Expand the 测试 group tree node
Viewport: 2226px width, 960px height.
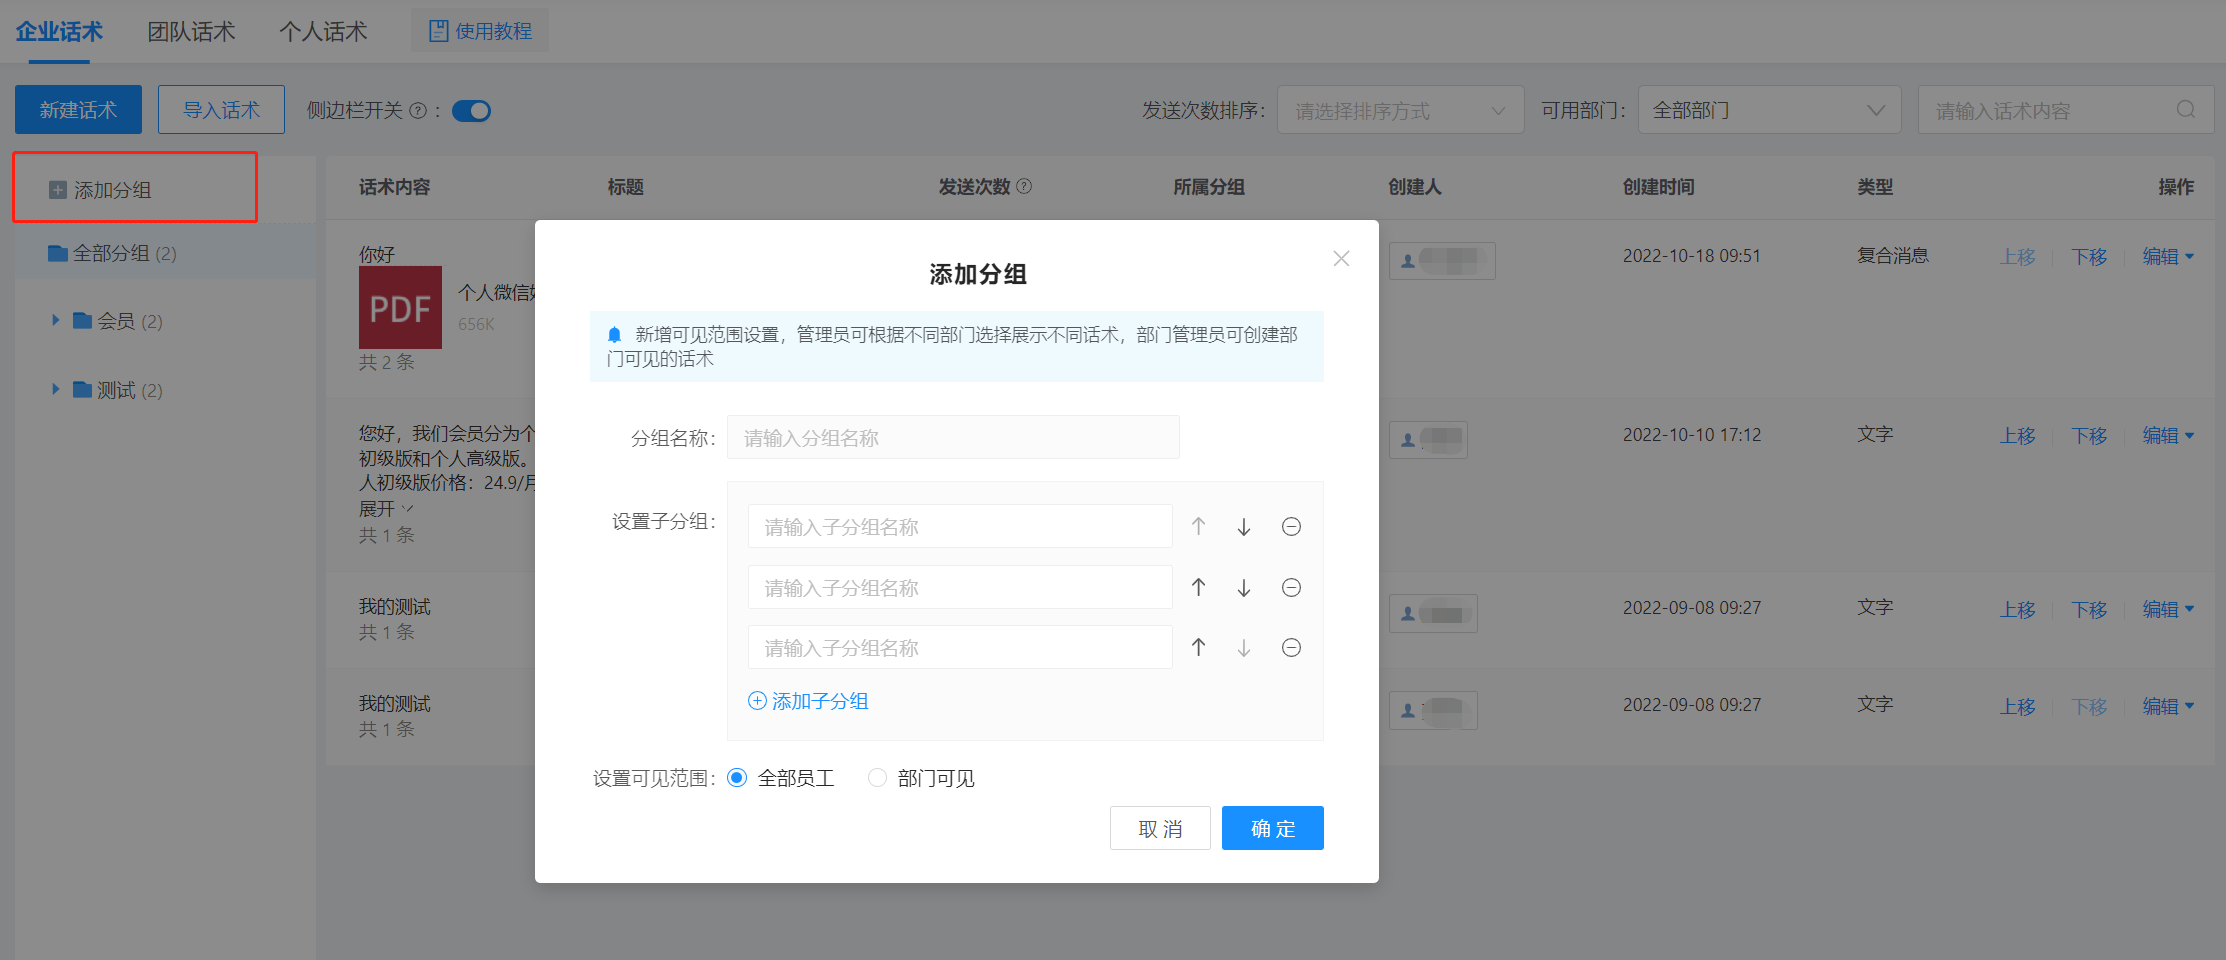[x=56, y=389]
